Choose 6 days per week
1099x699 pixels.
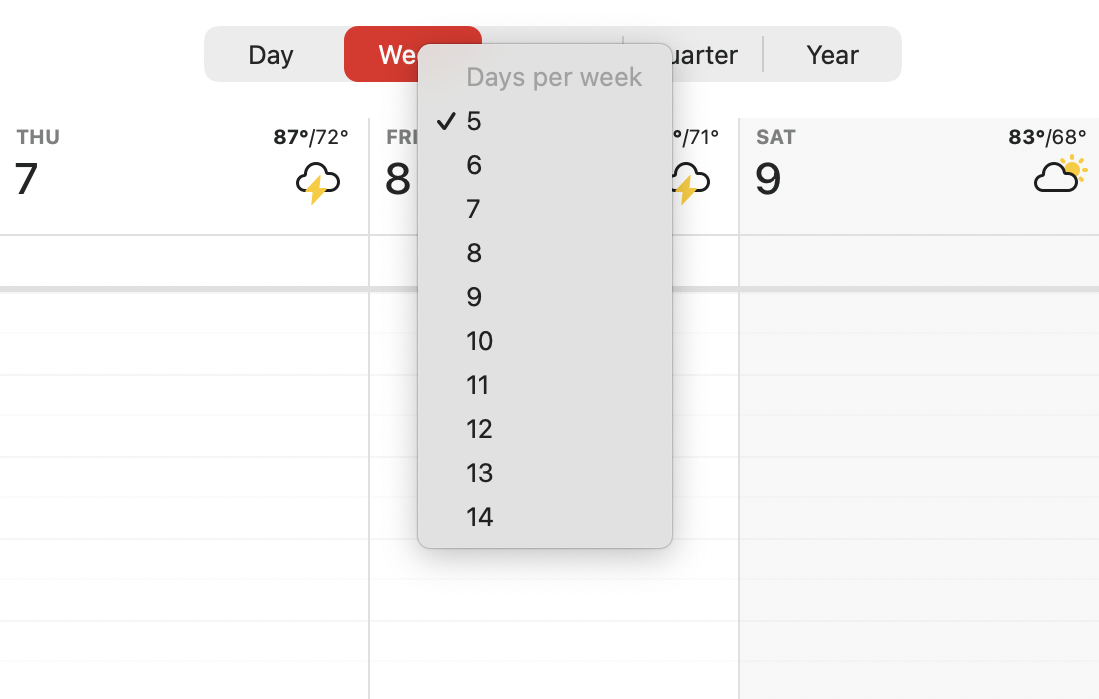pos(545,165)
